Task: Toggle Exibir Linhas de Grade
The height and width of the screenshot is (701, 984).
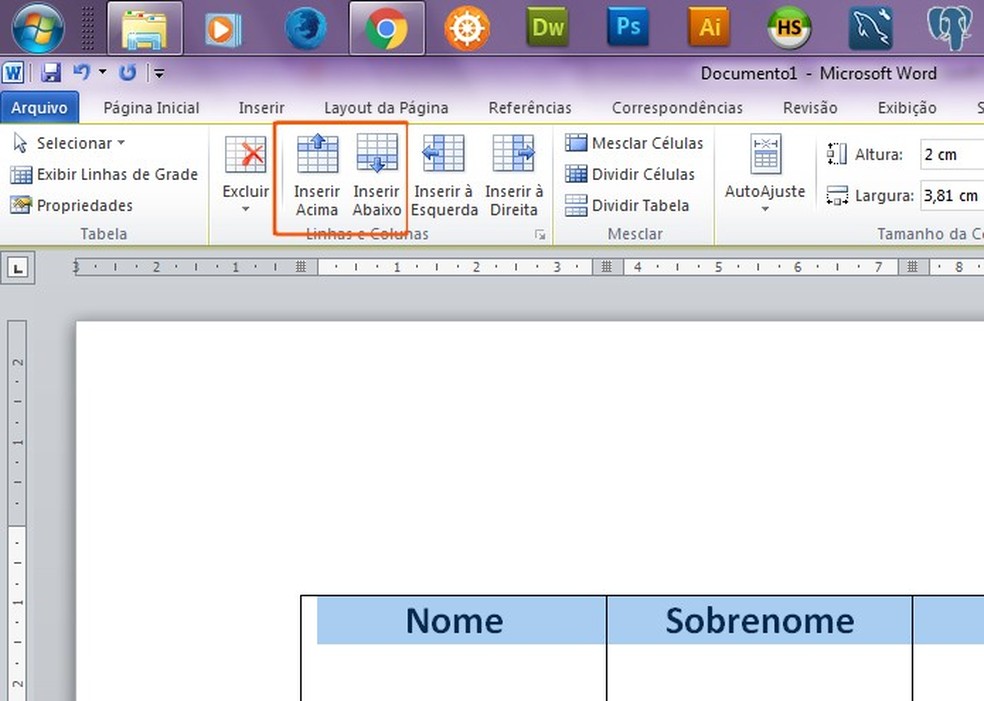Action: coord(104,174)
